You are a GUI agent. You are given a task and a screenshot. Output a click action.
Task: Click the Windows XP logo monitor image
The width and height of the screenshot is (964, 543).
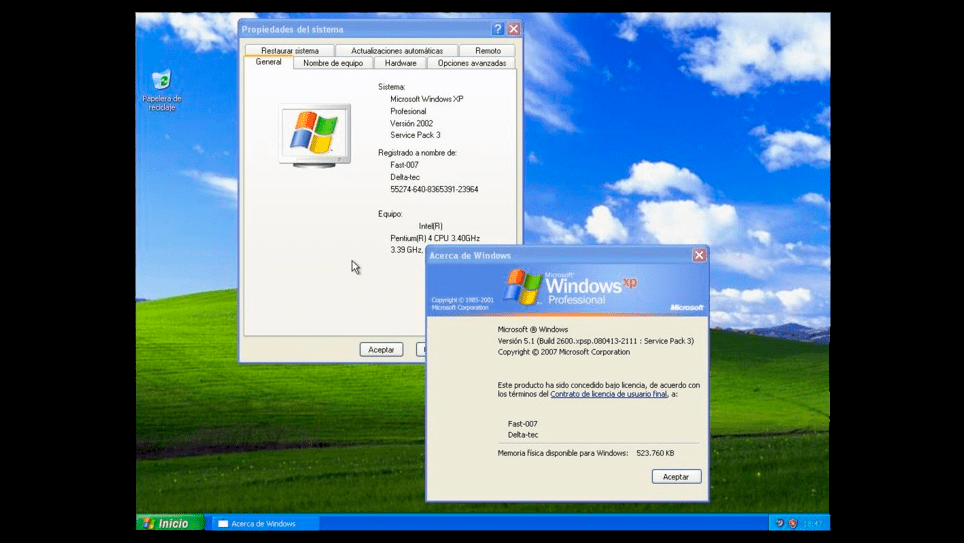315,135
